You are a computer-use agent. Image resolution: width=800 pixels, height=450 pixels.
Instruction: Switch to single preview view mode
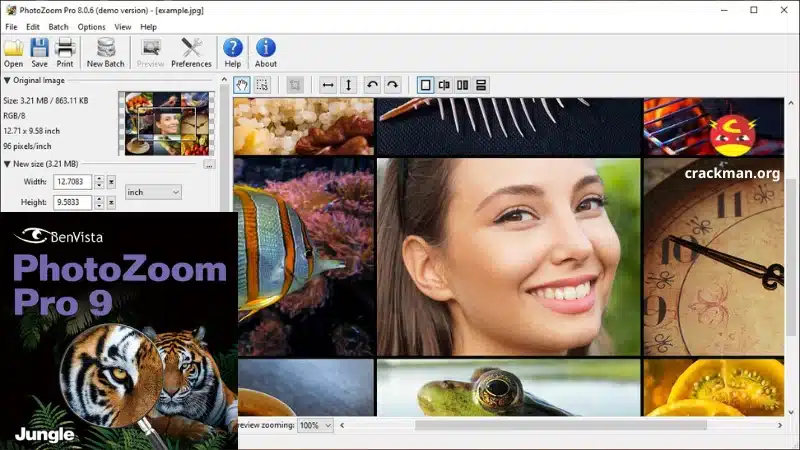[x=426, y=85]
